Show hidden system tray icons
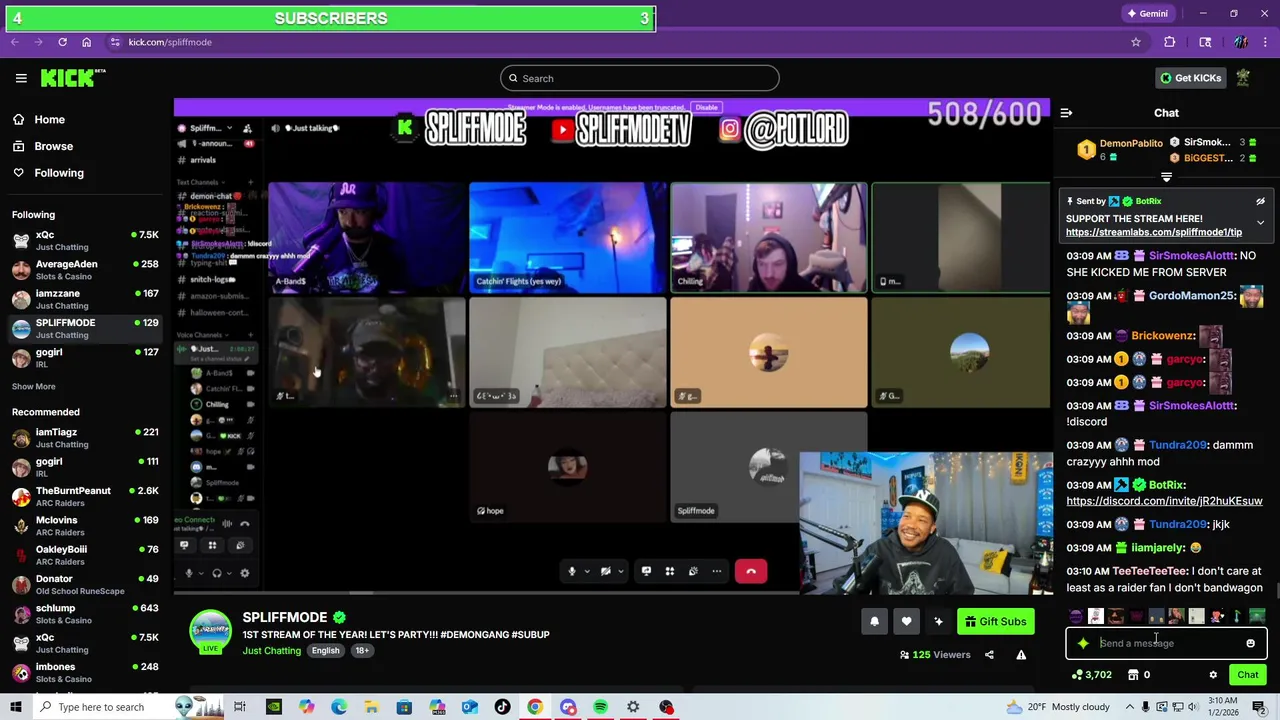The width and height of the screenshot is (1280, 720). (x=1129, y=707)
